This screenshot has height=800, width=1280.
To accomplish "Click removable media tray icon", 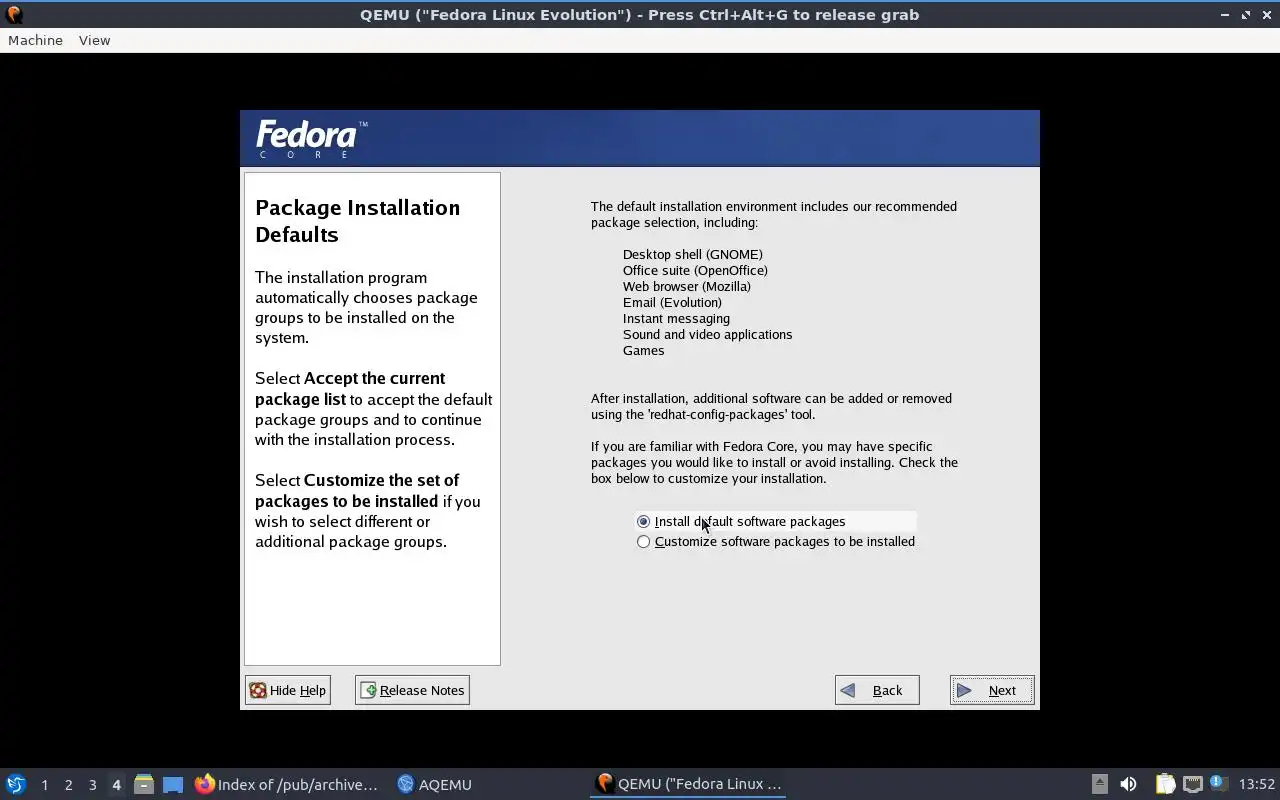I will pyautogui.click(x=1099, y=784).
